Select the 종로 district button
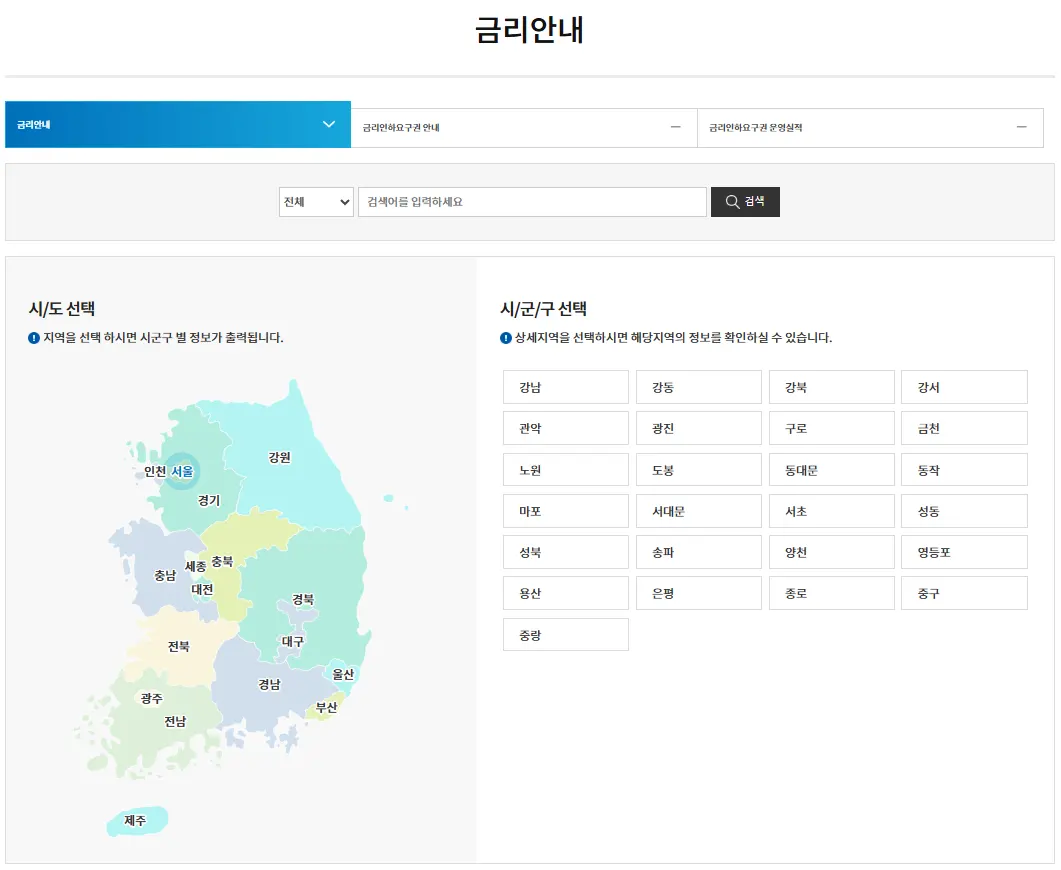1061x870 pixels. coord(830,592)
